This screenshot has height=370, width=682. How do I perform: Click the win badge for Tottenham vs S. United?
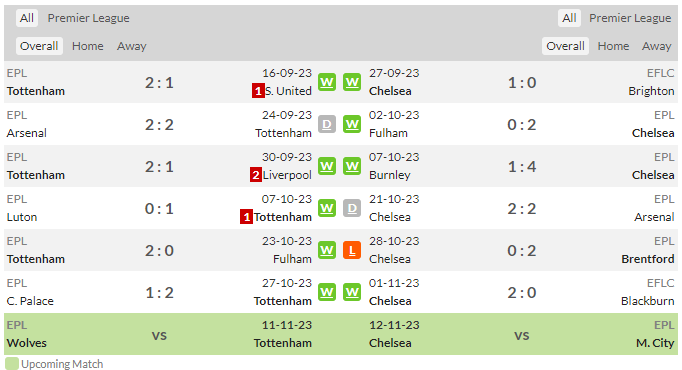pos(327,82)
